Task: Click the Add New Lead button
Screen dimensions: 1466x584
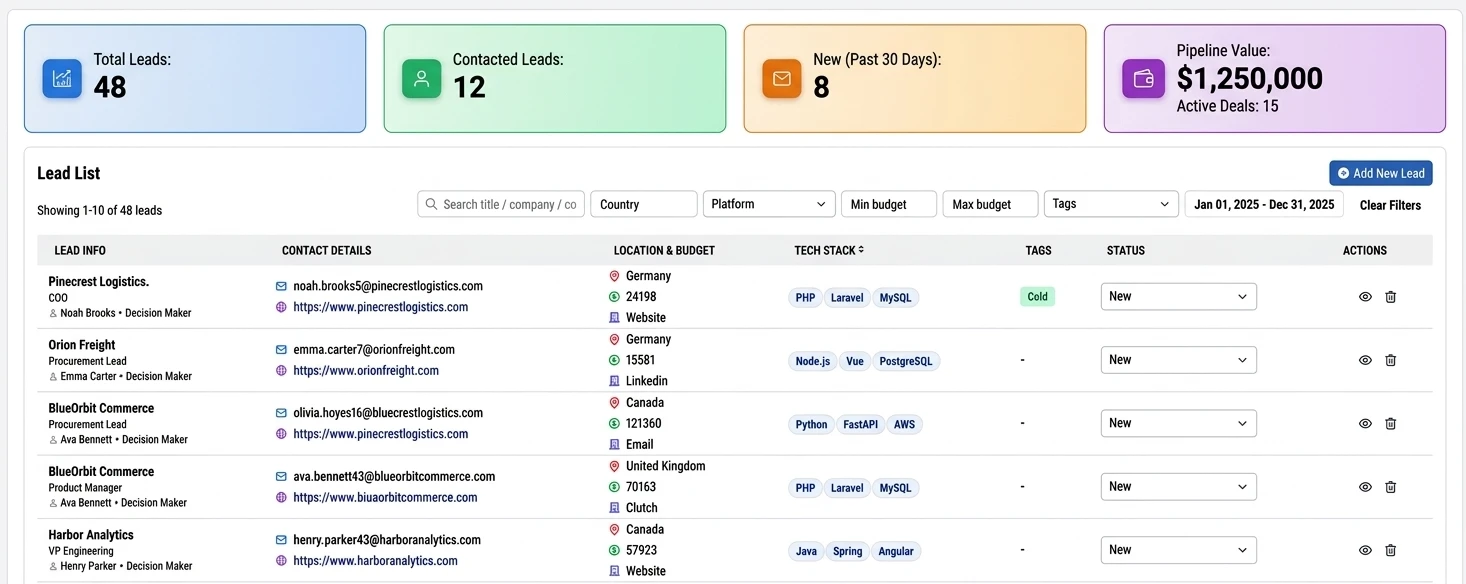Action: (1380, 172)
